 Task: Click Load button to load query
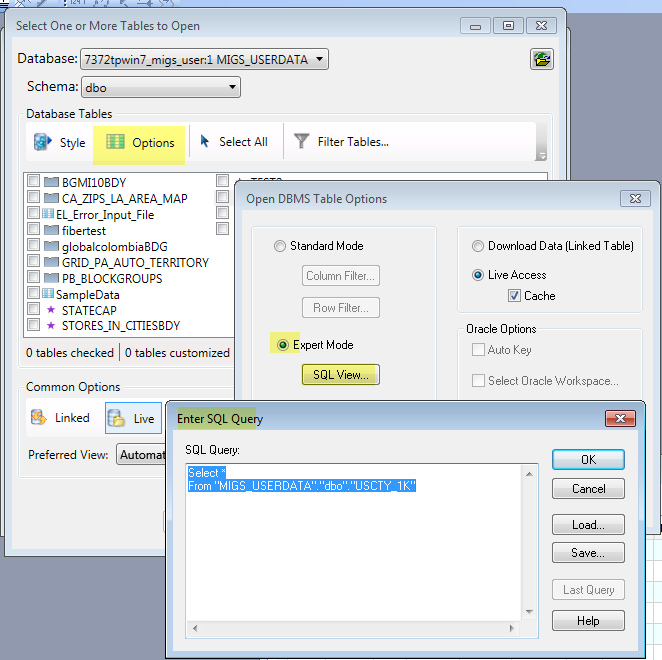(x=588, y=525)
